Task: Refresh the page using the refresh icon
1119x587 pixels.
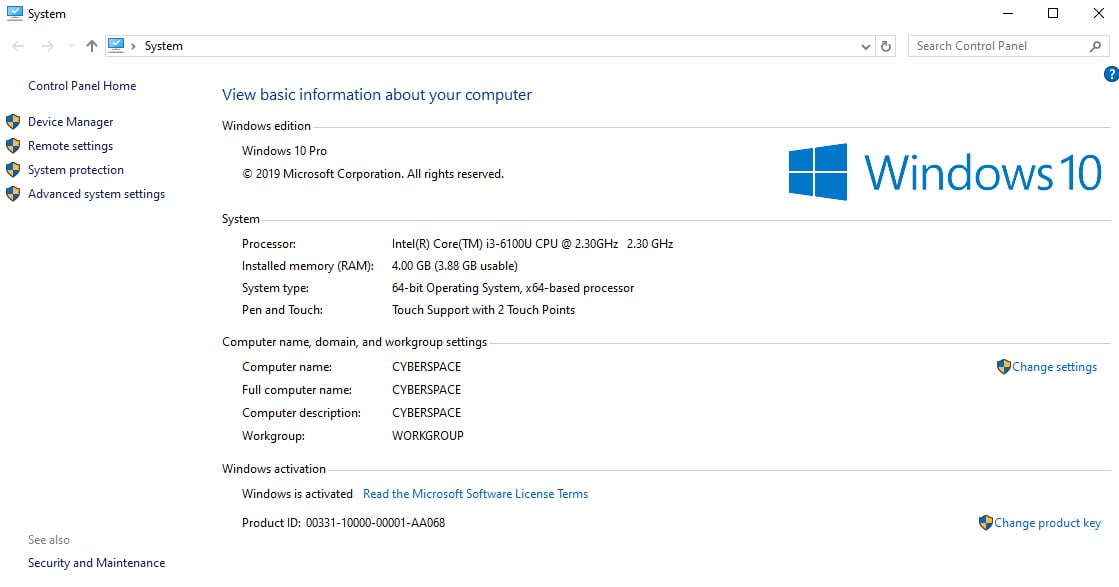Action: click(886, 45)
